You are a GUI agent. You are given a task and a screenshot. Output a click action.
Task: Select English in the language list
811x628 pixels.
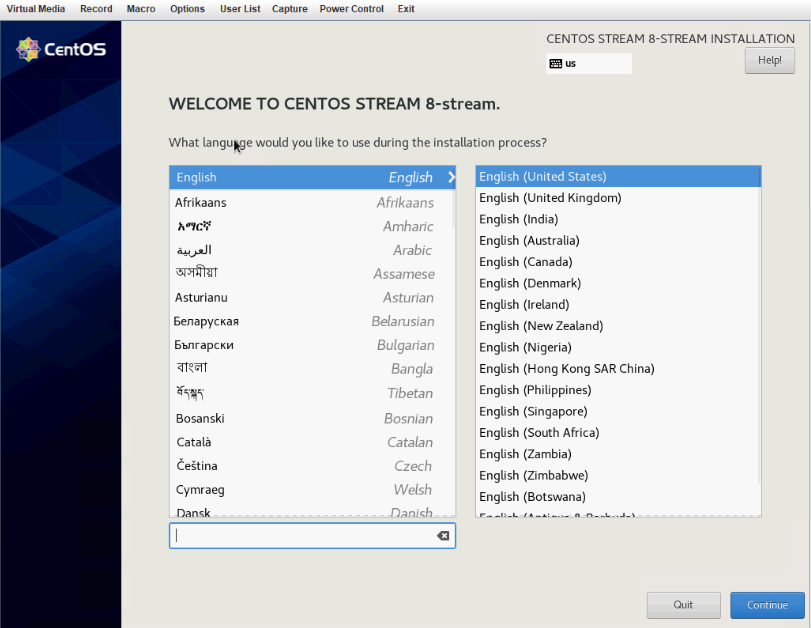pos(312,177)
